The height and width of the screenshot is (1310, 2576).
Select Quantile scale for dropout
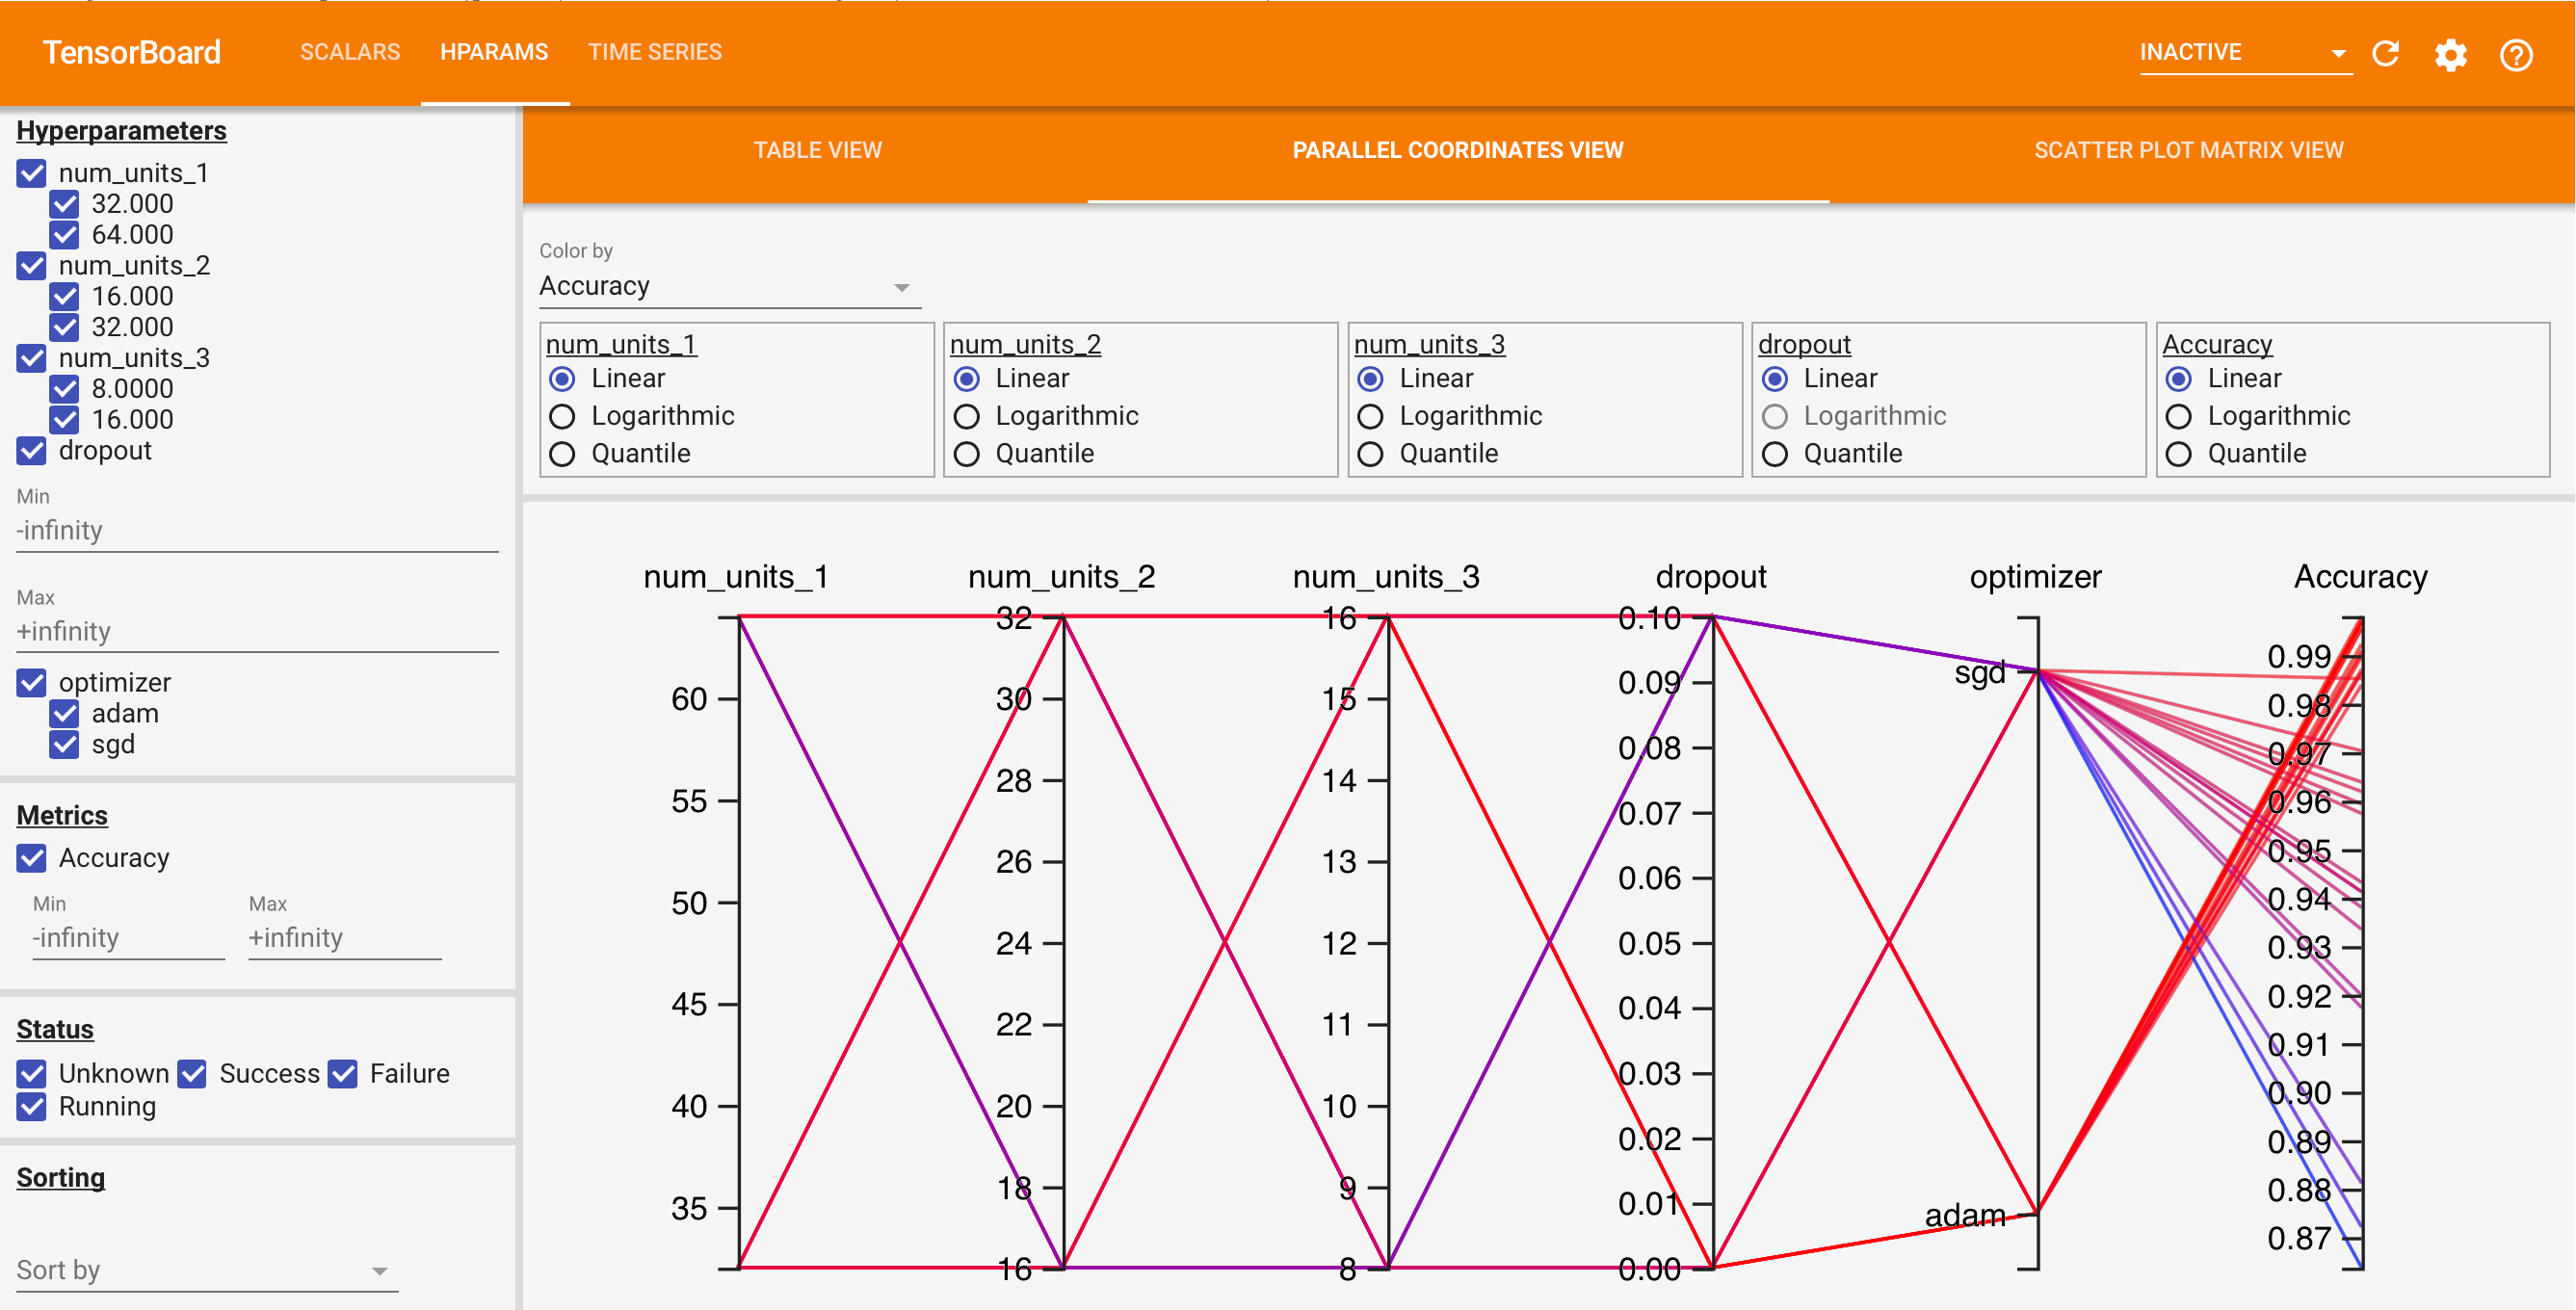1775,454
